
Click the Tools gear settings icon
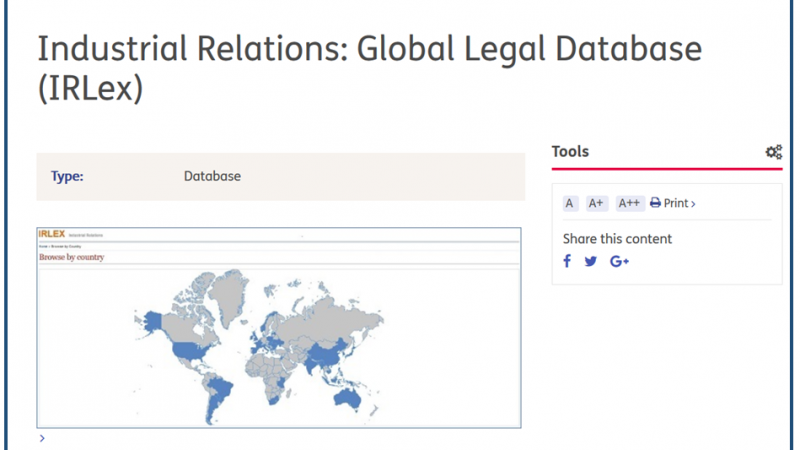coord(773,152)
